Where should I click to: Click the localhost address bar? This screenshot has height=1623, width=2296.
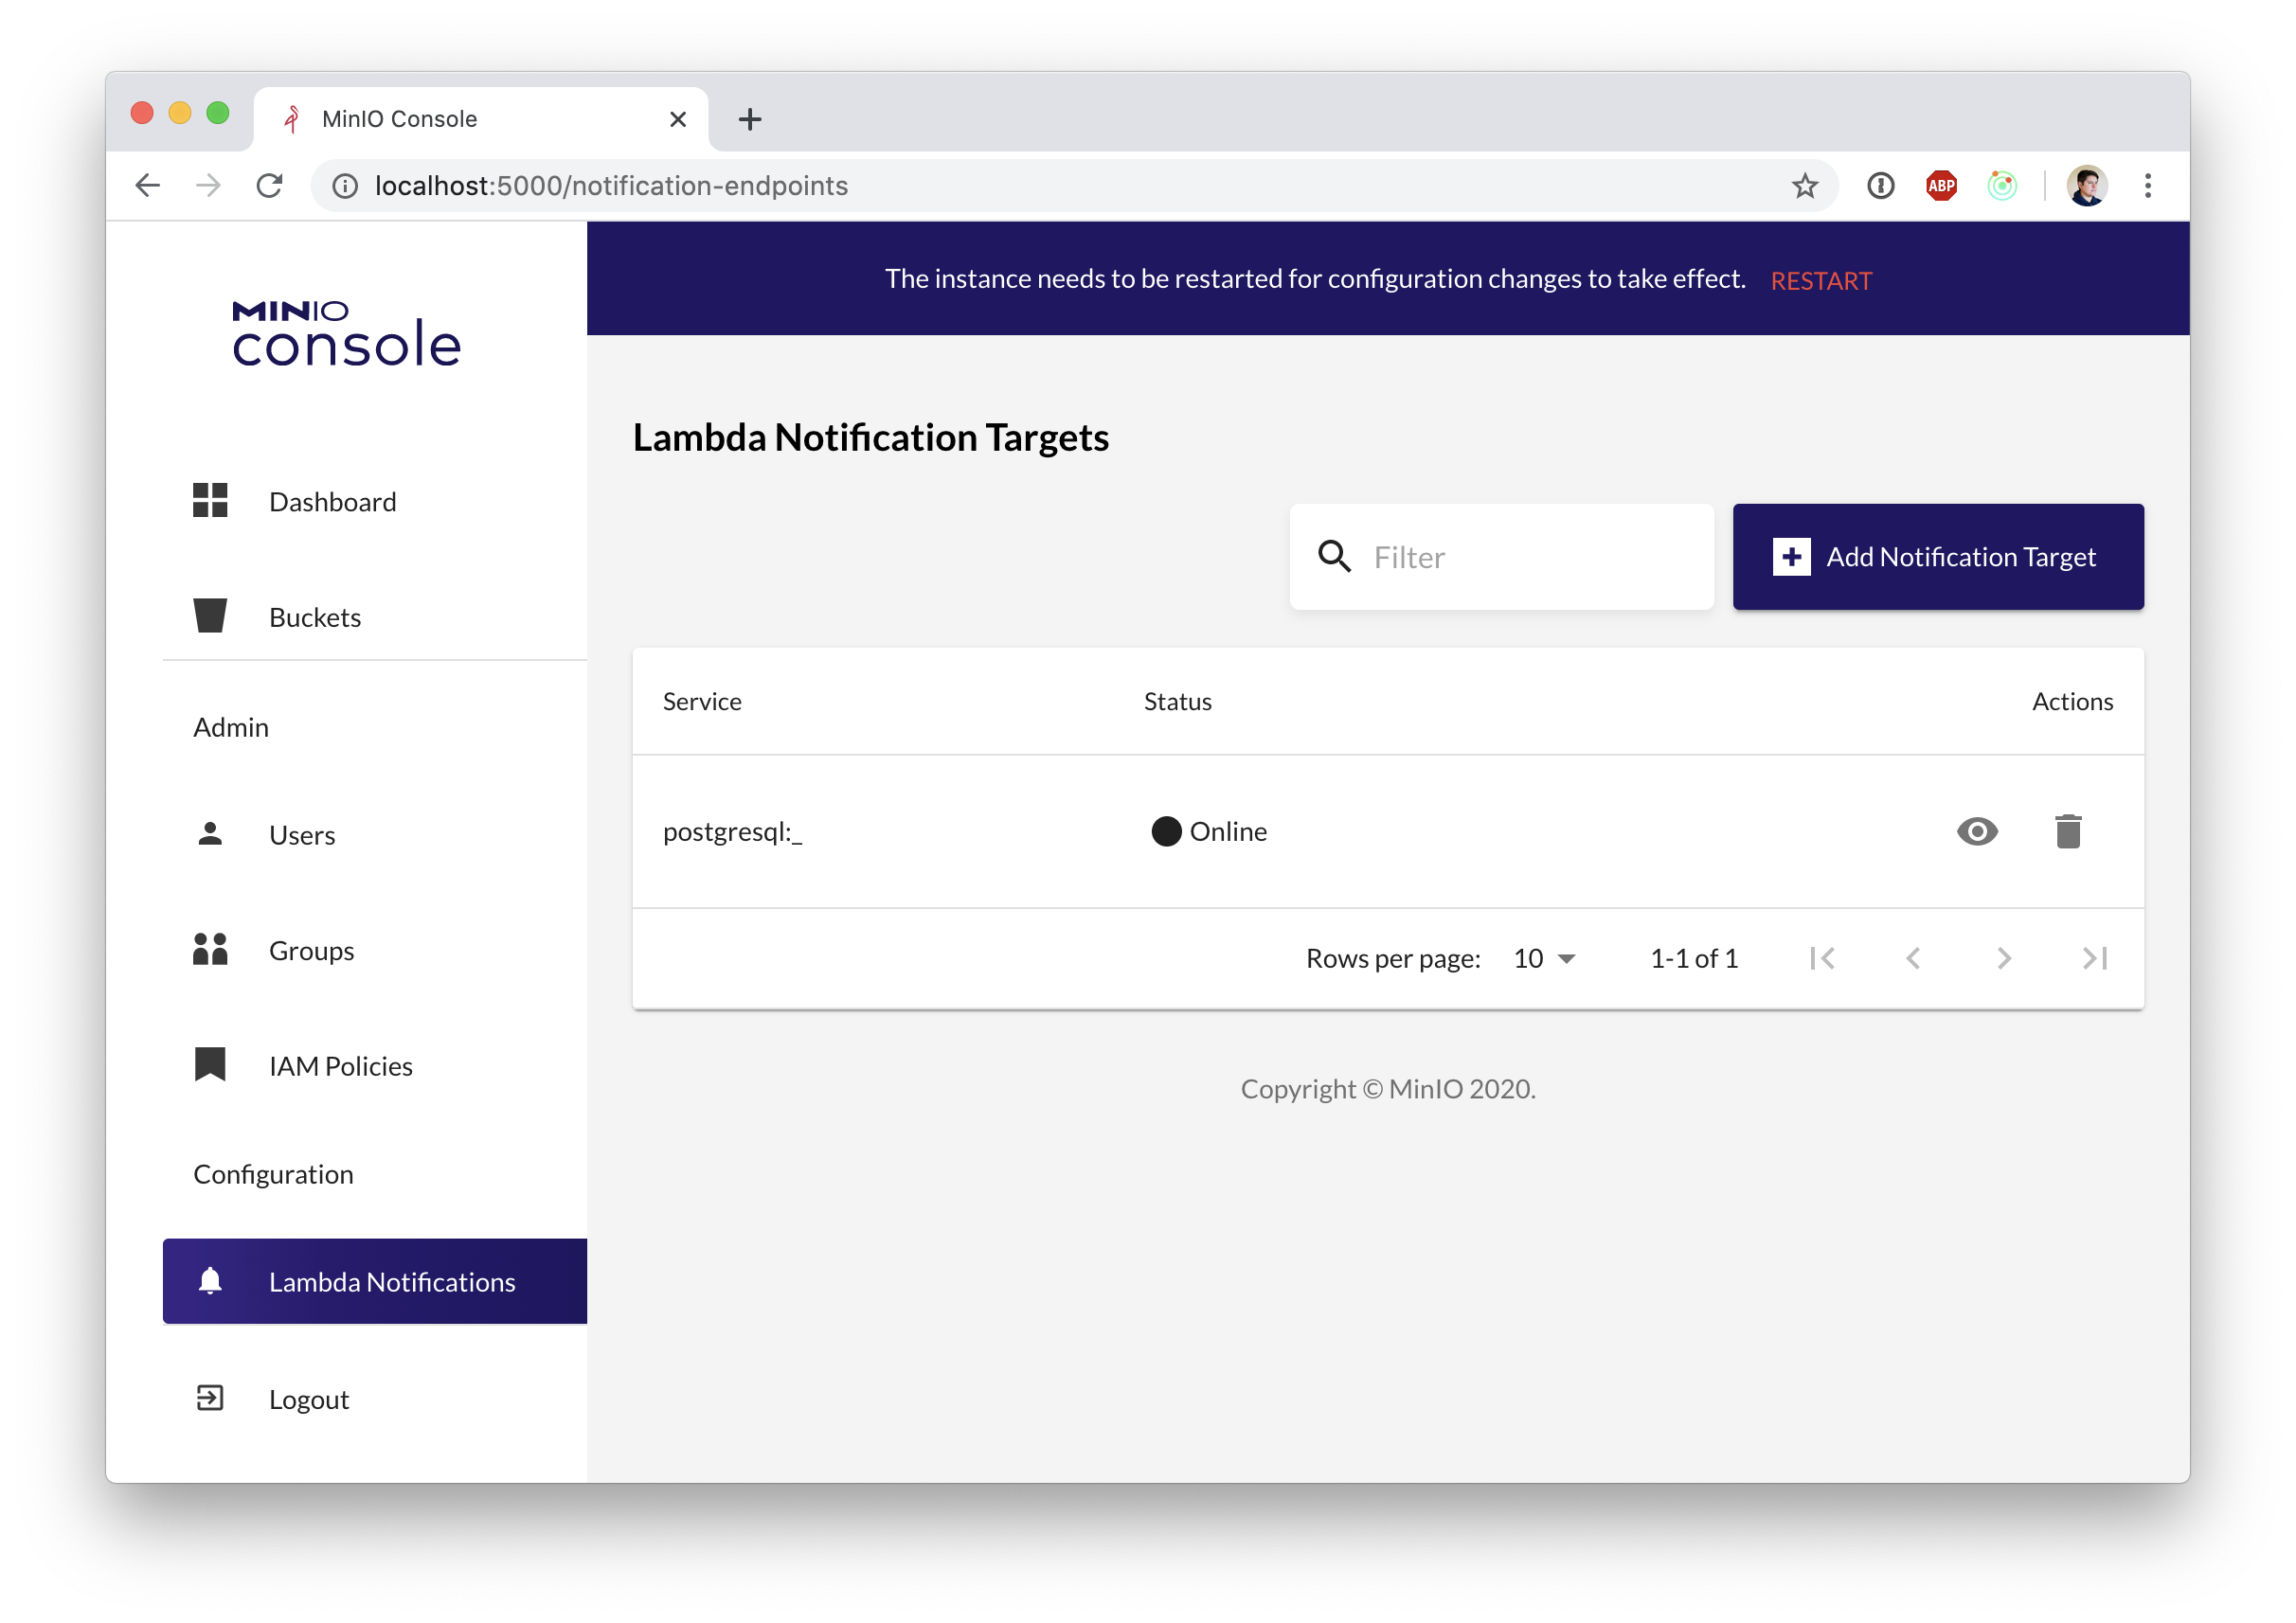(x=1074, y=185)
